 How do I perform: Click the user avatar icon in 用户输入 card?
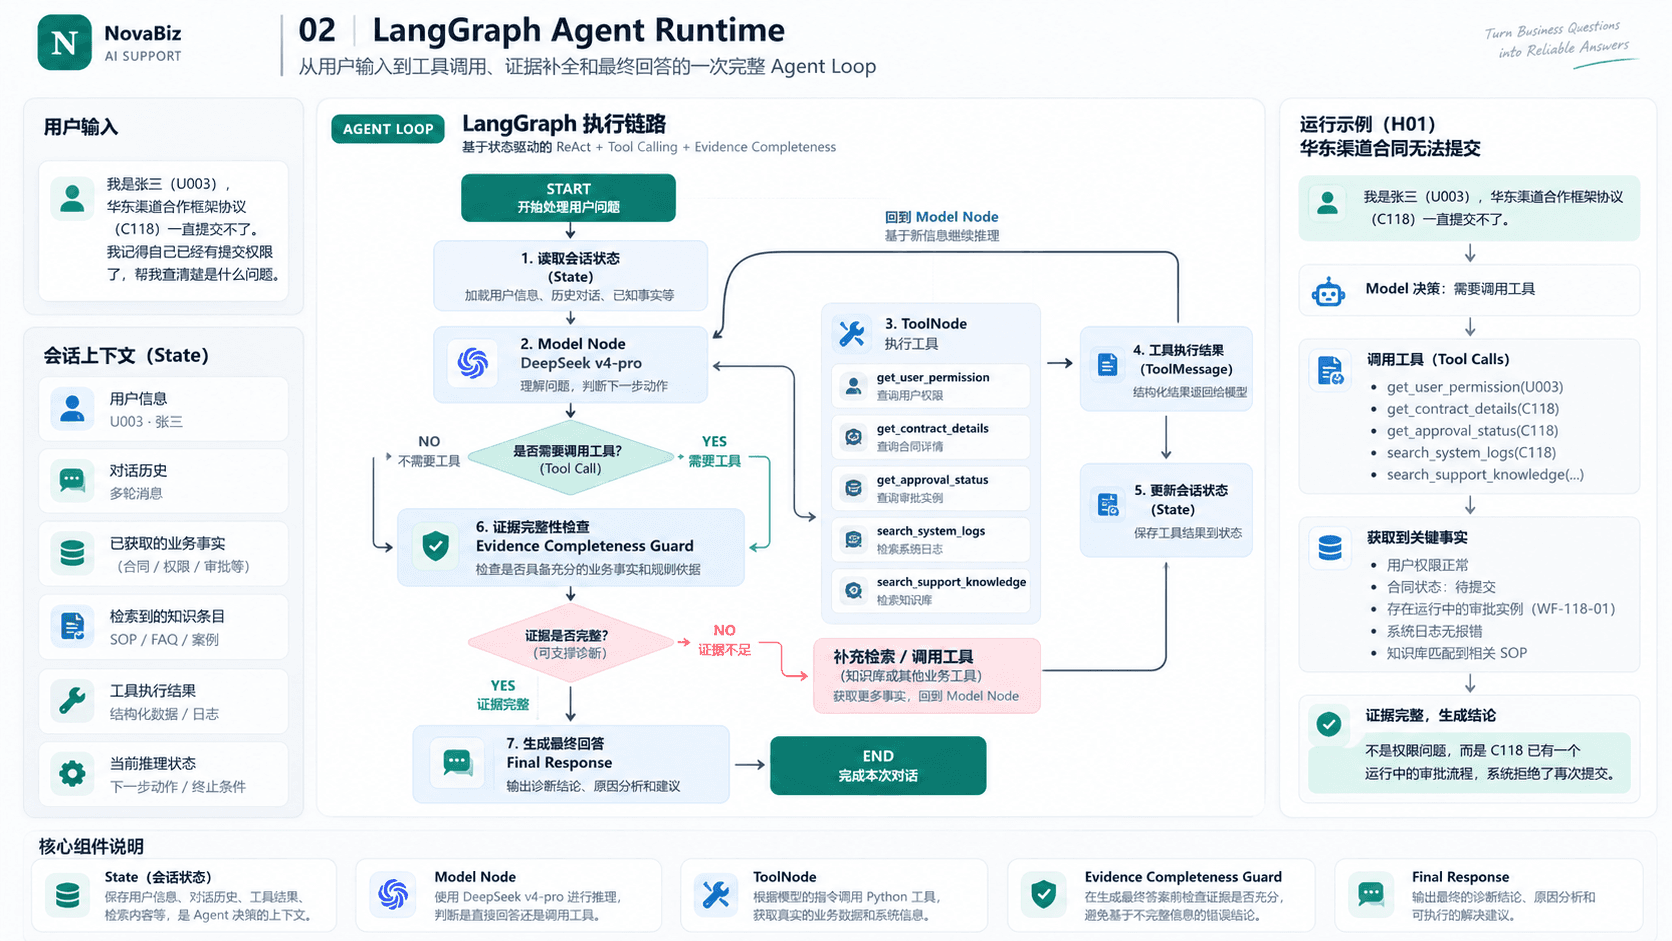tap(72, 198)
